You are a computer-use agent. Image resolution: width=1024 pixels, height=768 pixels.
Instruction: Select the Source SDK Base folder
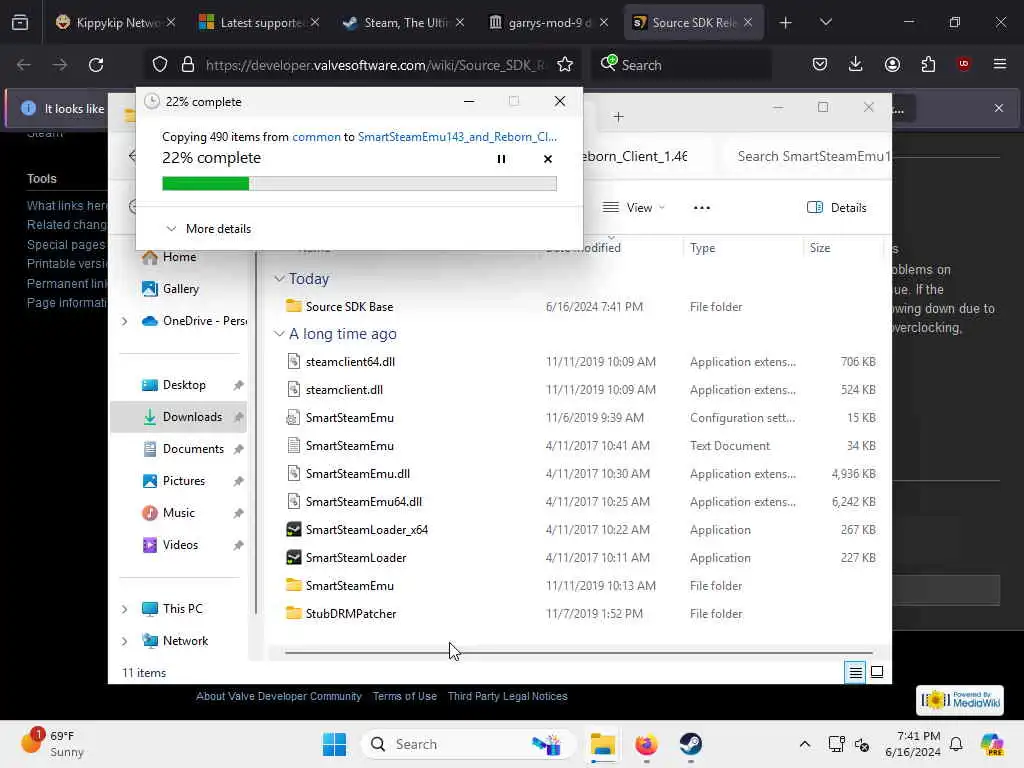click(x=349, y=306)
